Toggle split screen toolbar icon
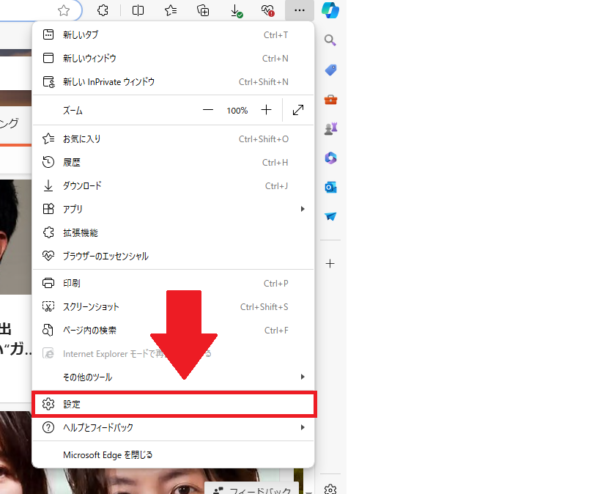Image resolution: width=600 pixels, height=494 pixels. tap(138, 10)
